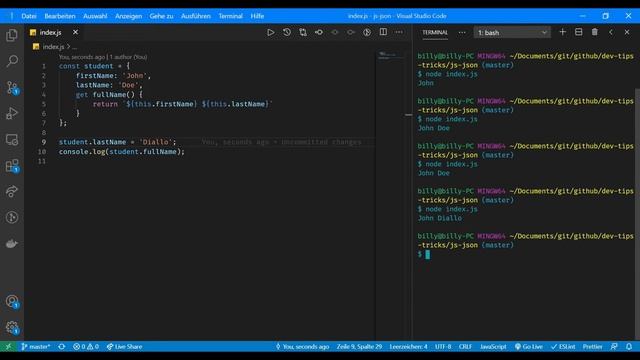Run the code with play icon

pyautogui.click(x=271, y=32)
